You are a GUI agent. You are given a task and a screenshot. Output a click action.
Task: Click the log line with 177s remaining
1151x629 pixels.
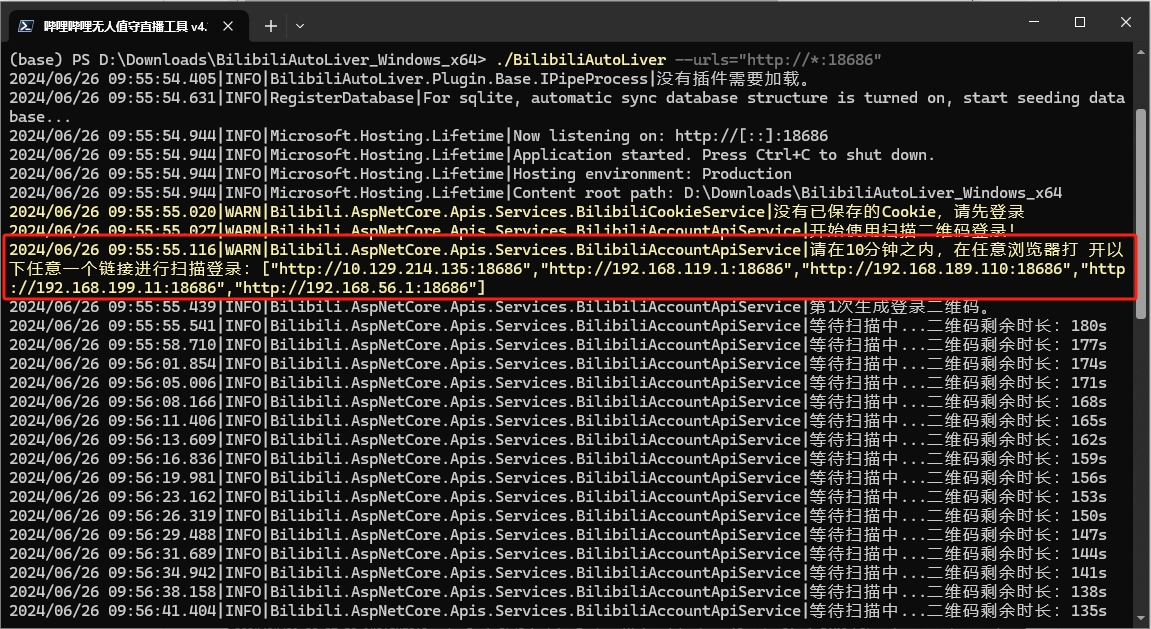pos(558,345)
